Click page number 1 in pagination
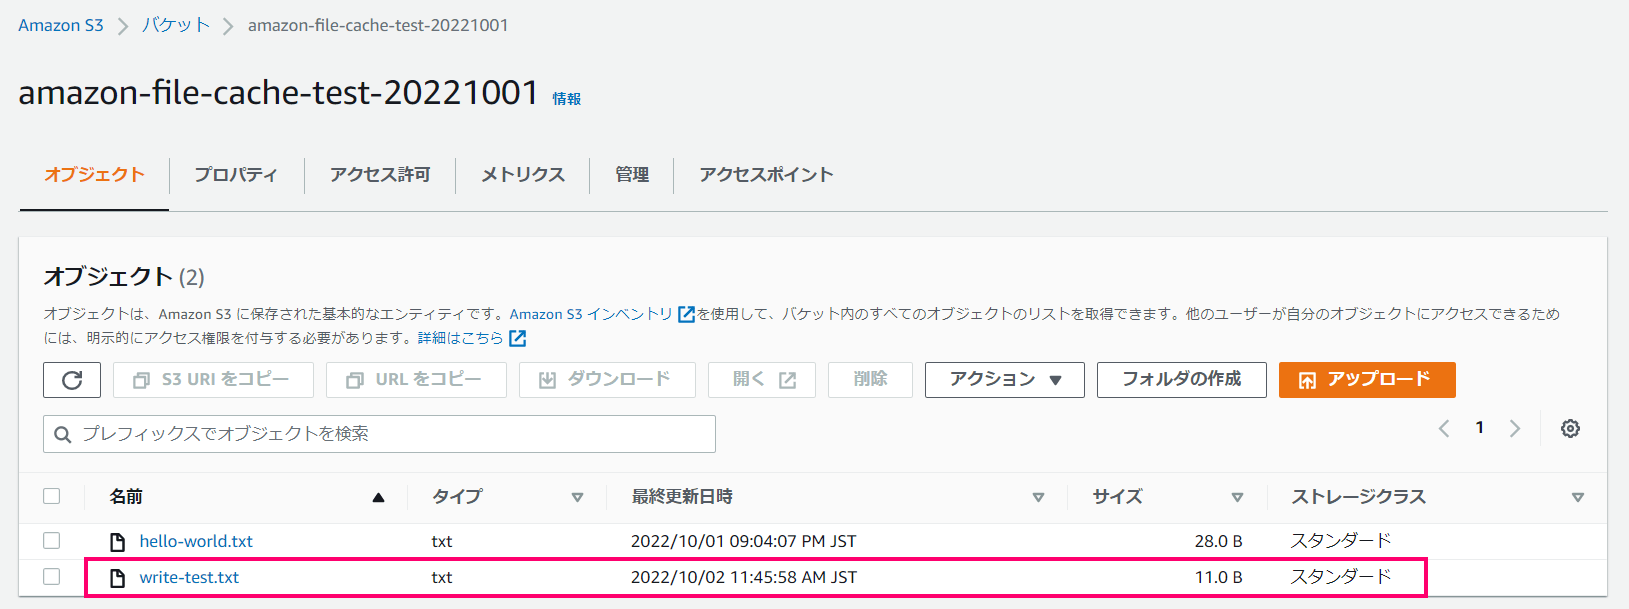 coord(1479,428)
